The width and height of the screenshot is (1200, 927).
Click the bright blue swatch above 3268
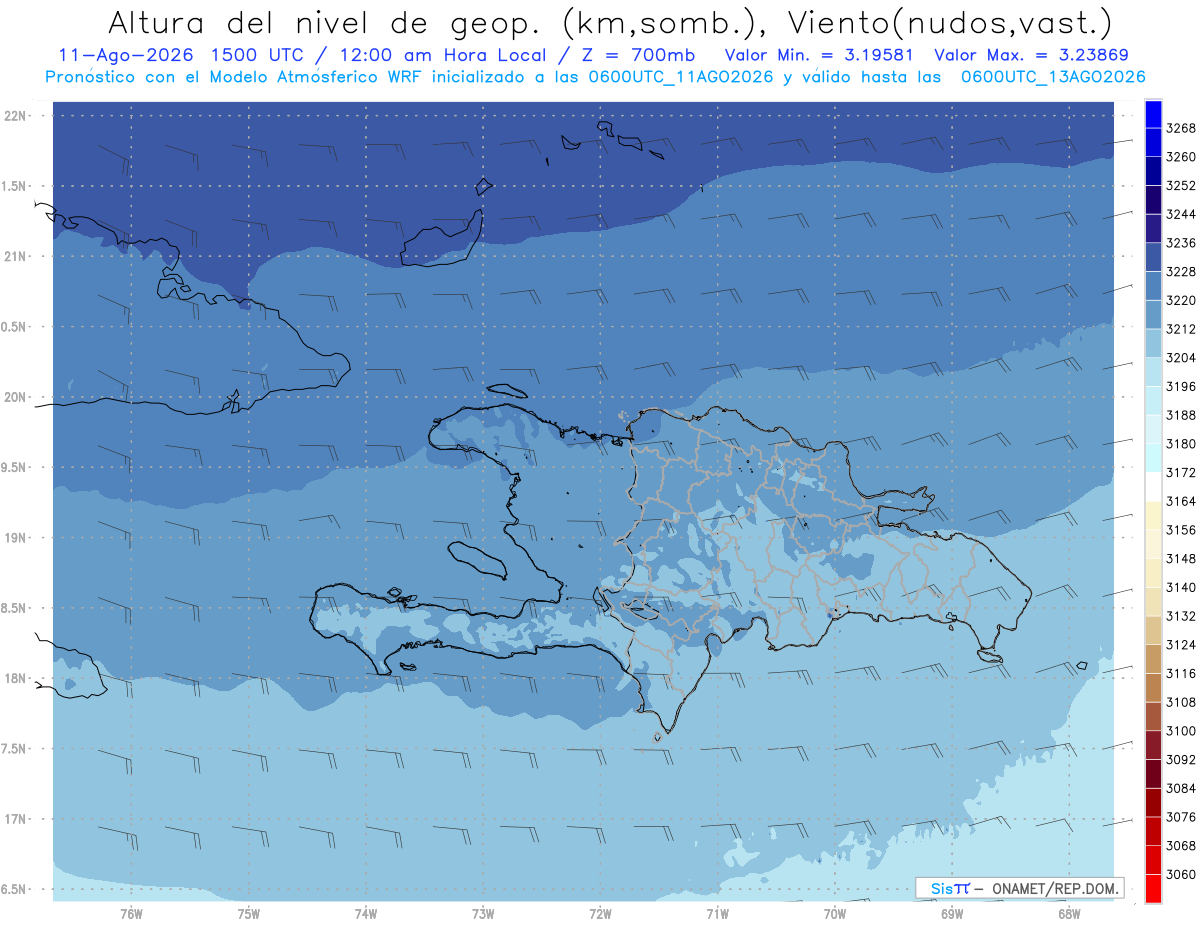point(1153,114)
